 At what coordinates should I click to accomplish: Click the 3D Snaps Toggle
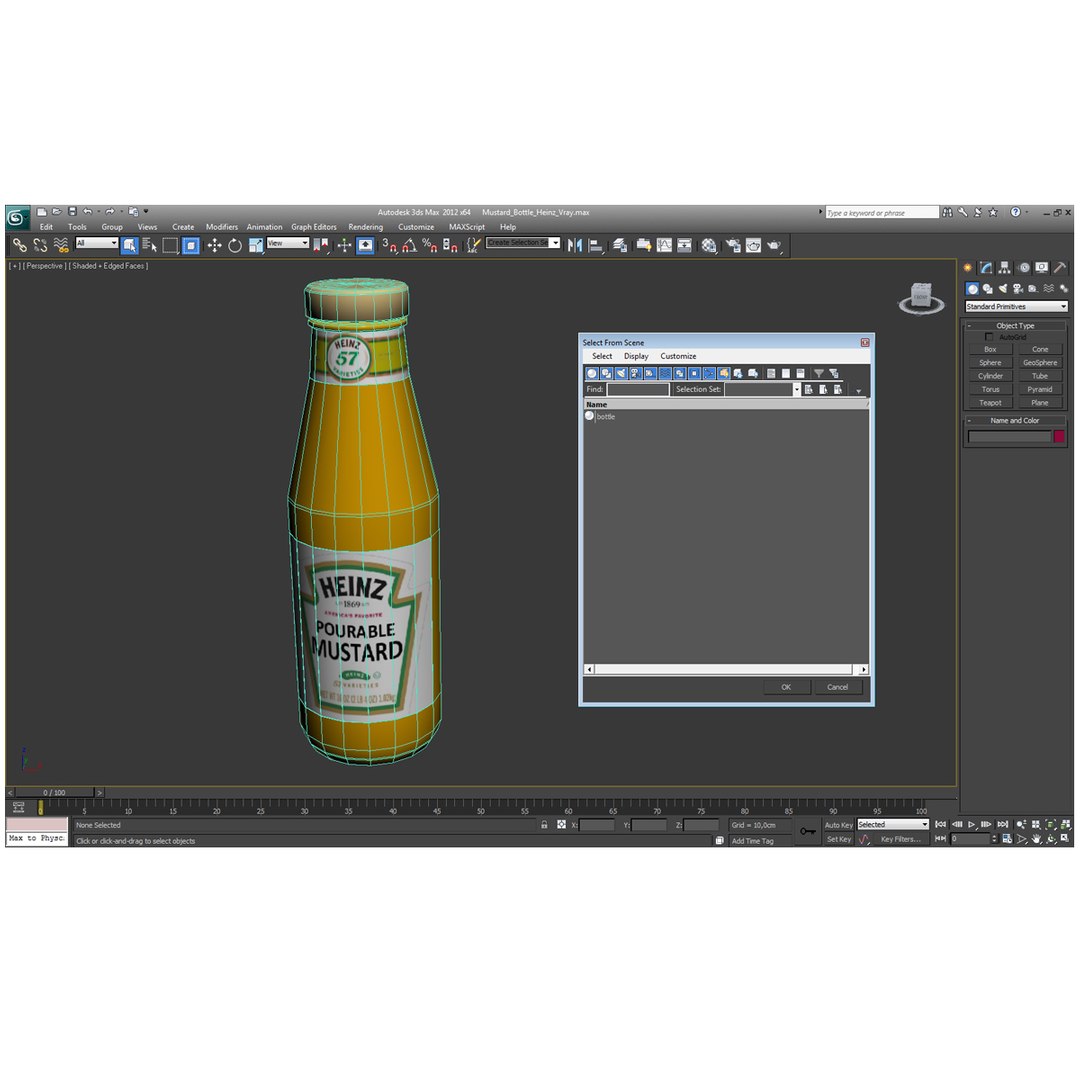pyautogui.click(x=389, y=245)
